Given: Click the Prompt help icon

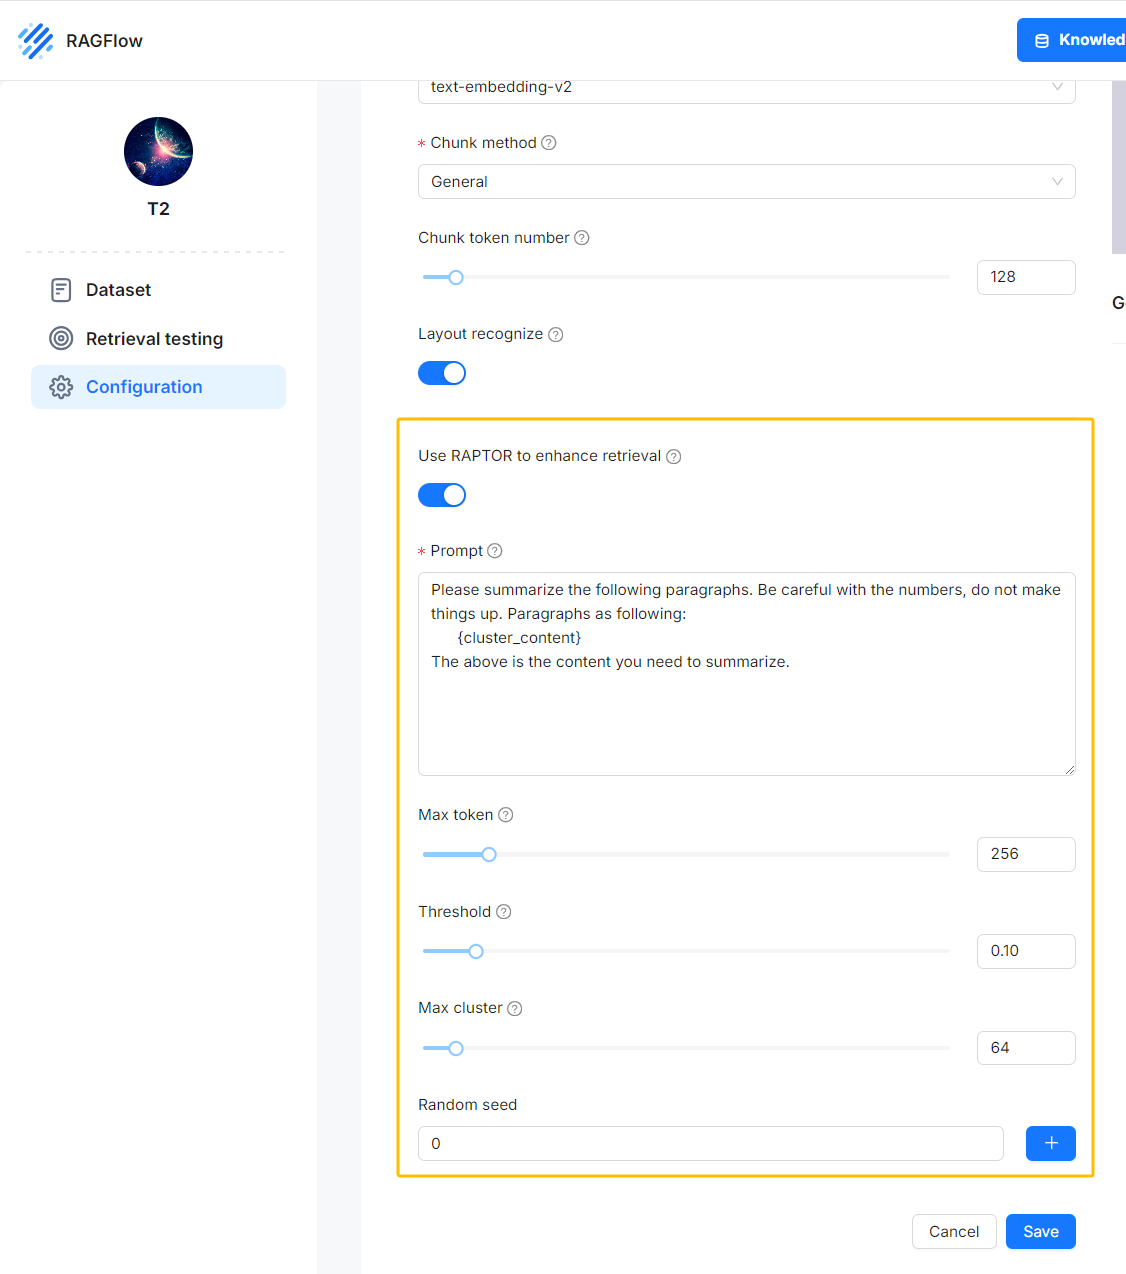Looking at the screenshot, I should pos(495,551).
